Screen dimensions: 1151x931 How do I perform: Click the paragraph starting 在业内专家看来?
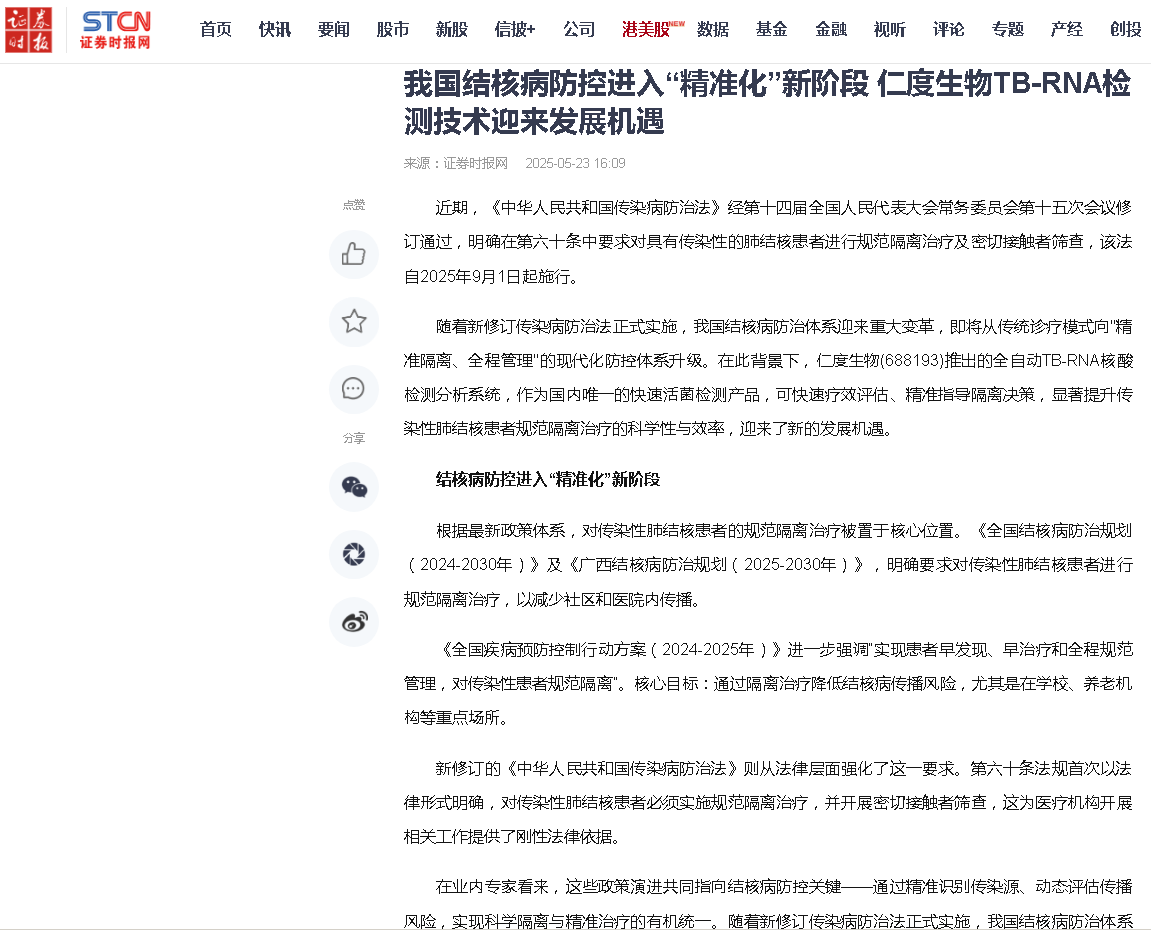click(768, 904)
